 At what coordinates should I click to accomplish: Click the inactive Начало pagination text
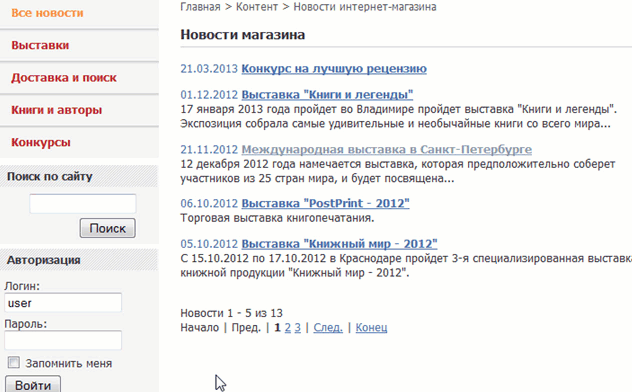tap(200, 328)
